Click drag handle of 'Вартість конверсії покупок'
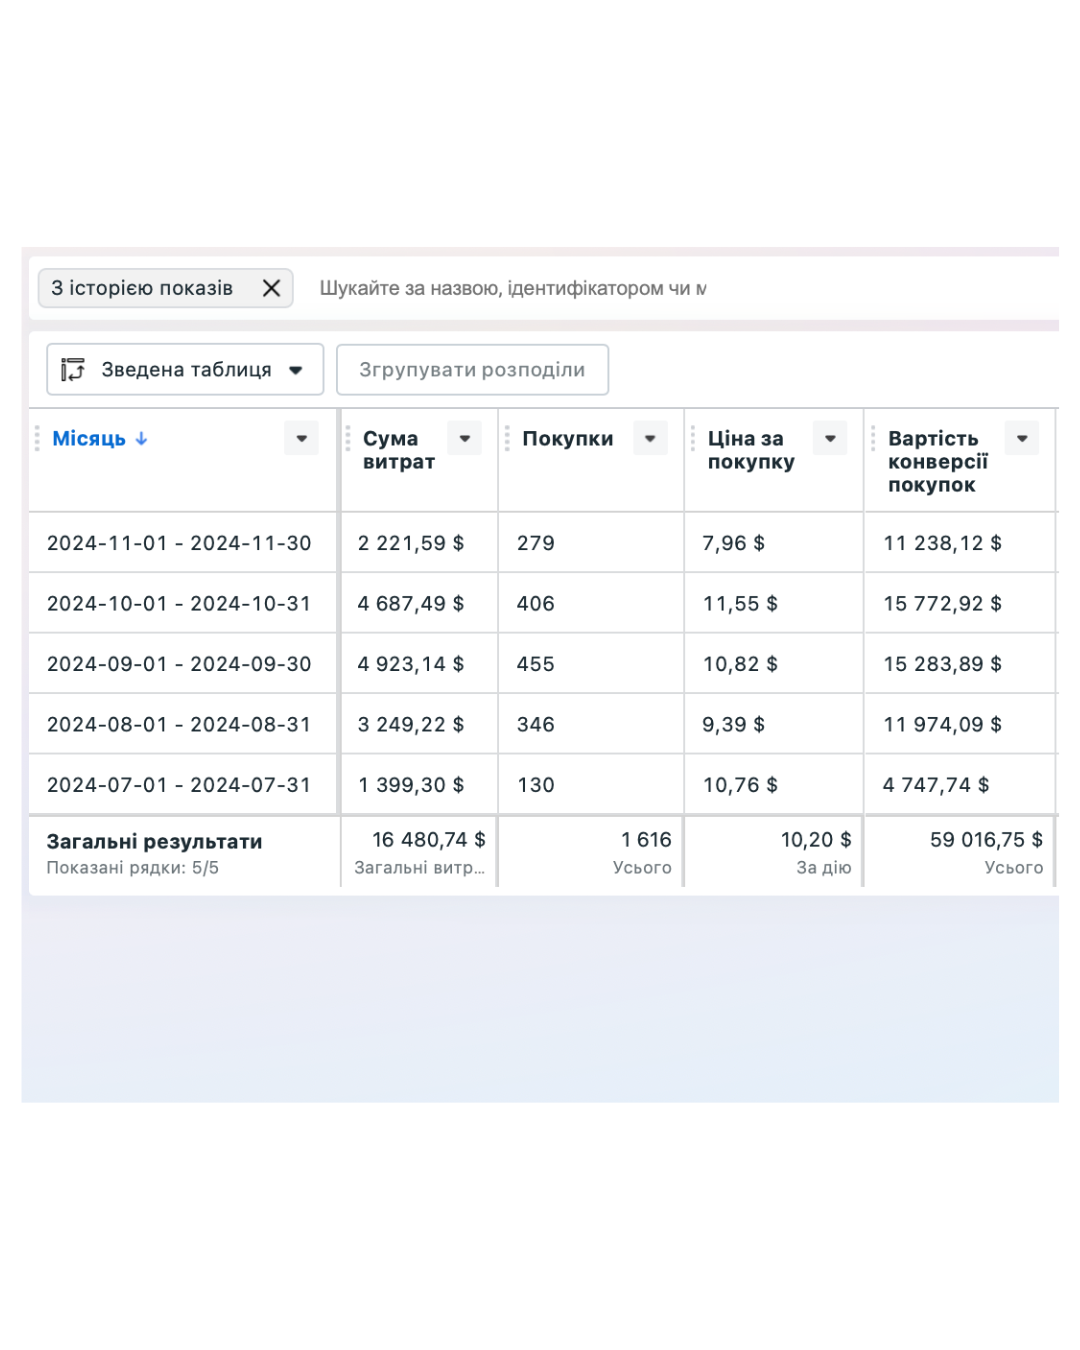 pyautogui.click(x=873, y=439)
